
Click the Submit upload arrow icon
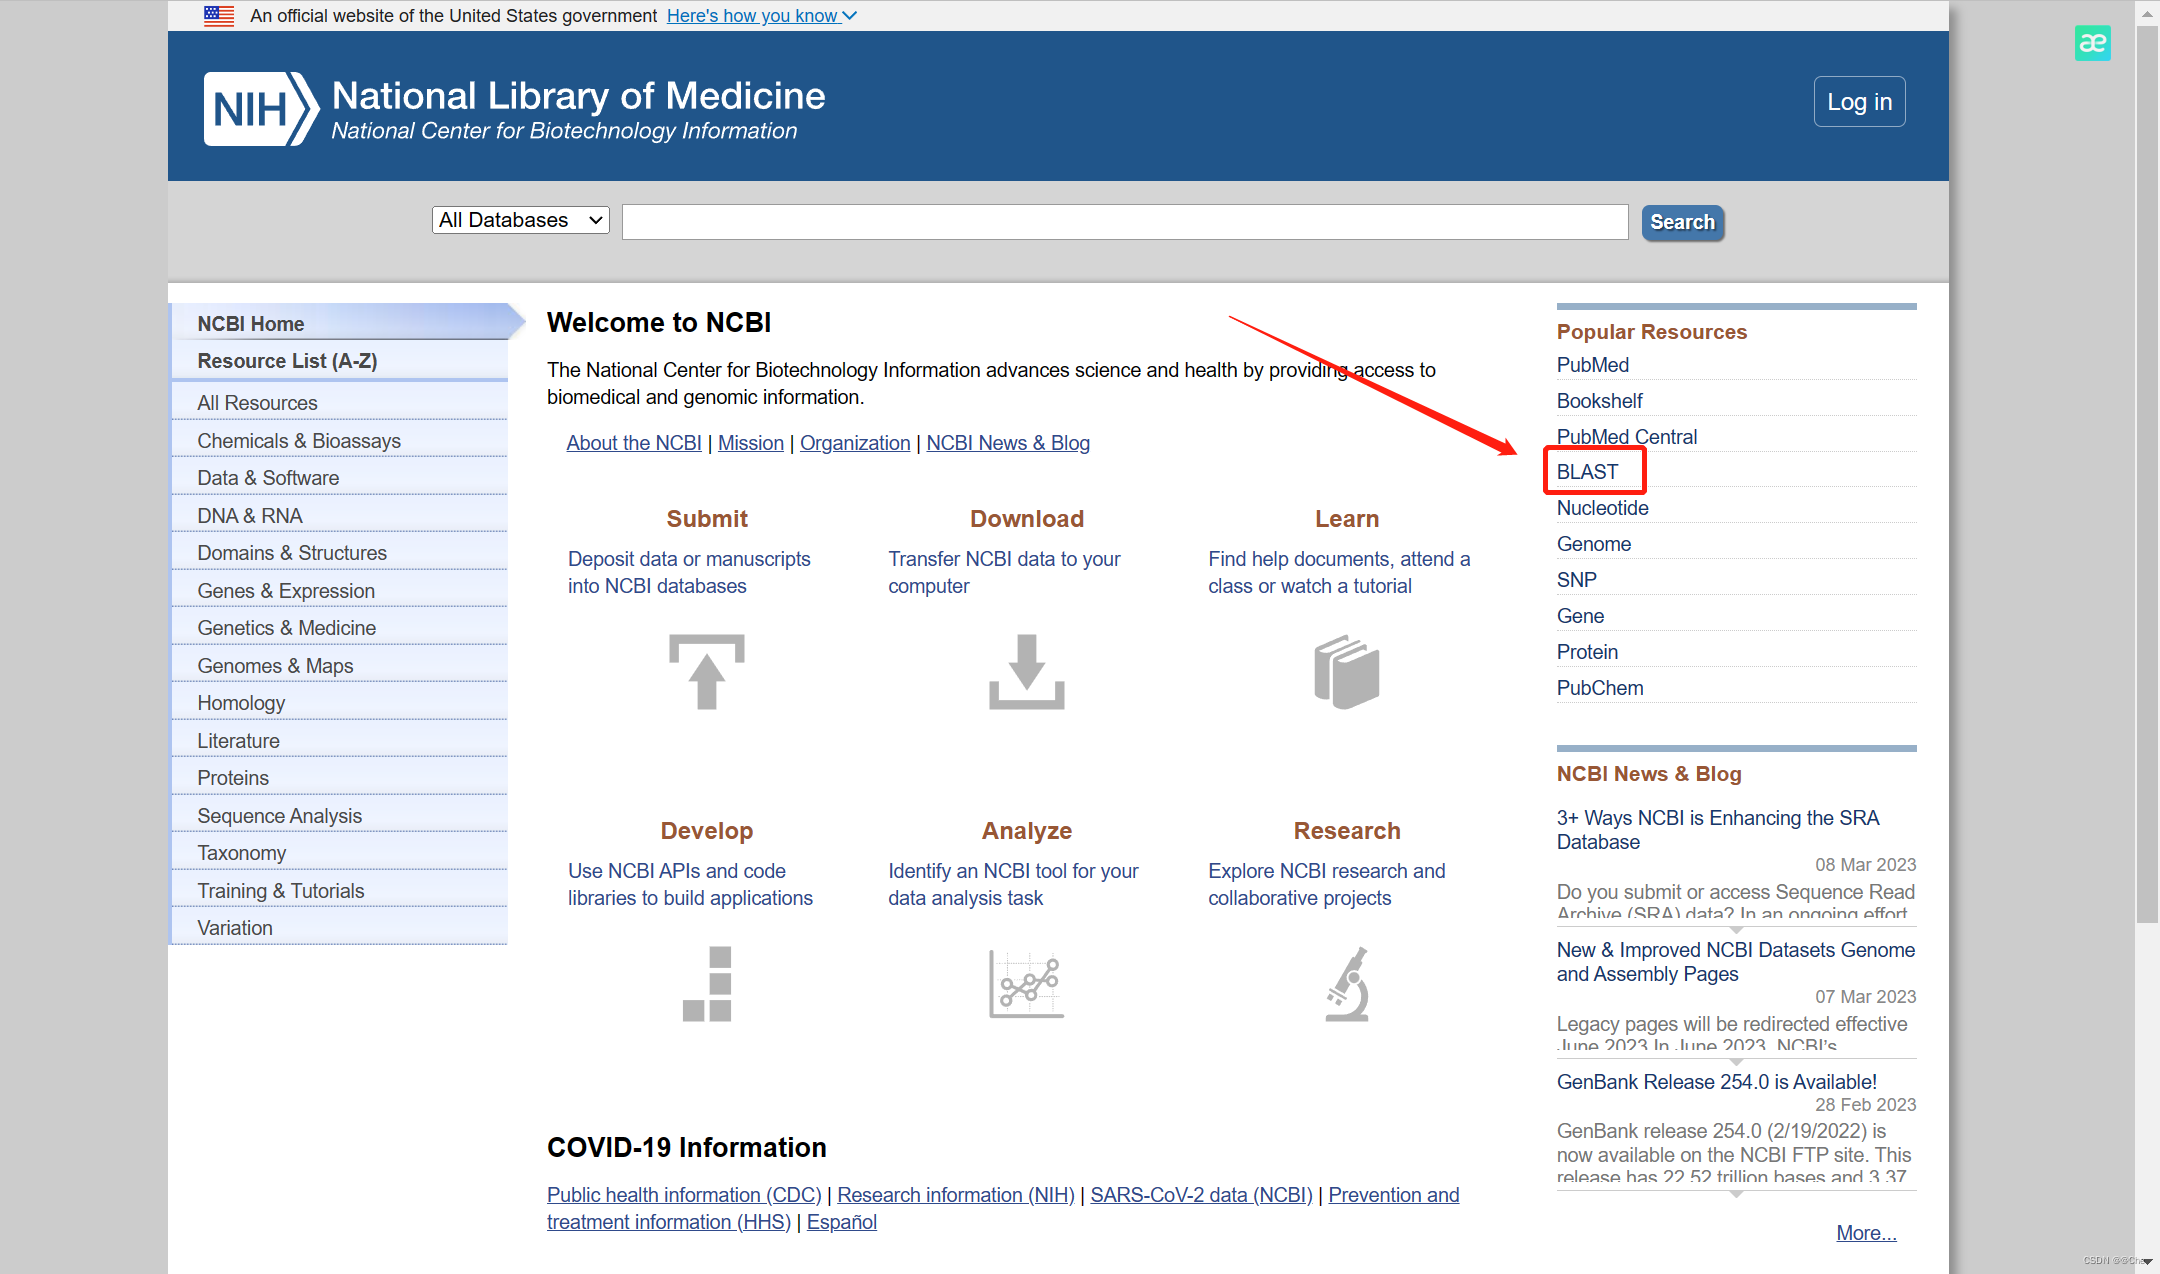[x=706, y=672]
